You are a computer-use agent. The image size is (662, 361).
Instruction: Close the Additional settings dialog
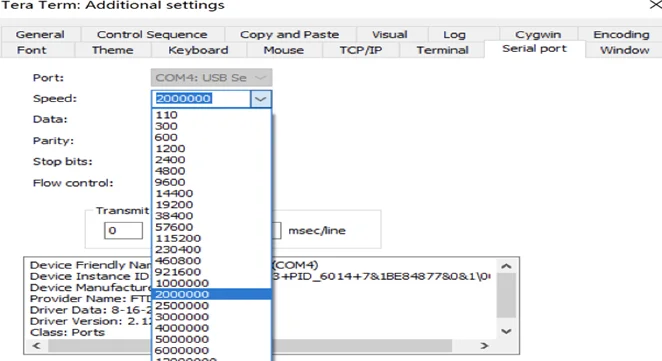(x=656, y=5)
